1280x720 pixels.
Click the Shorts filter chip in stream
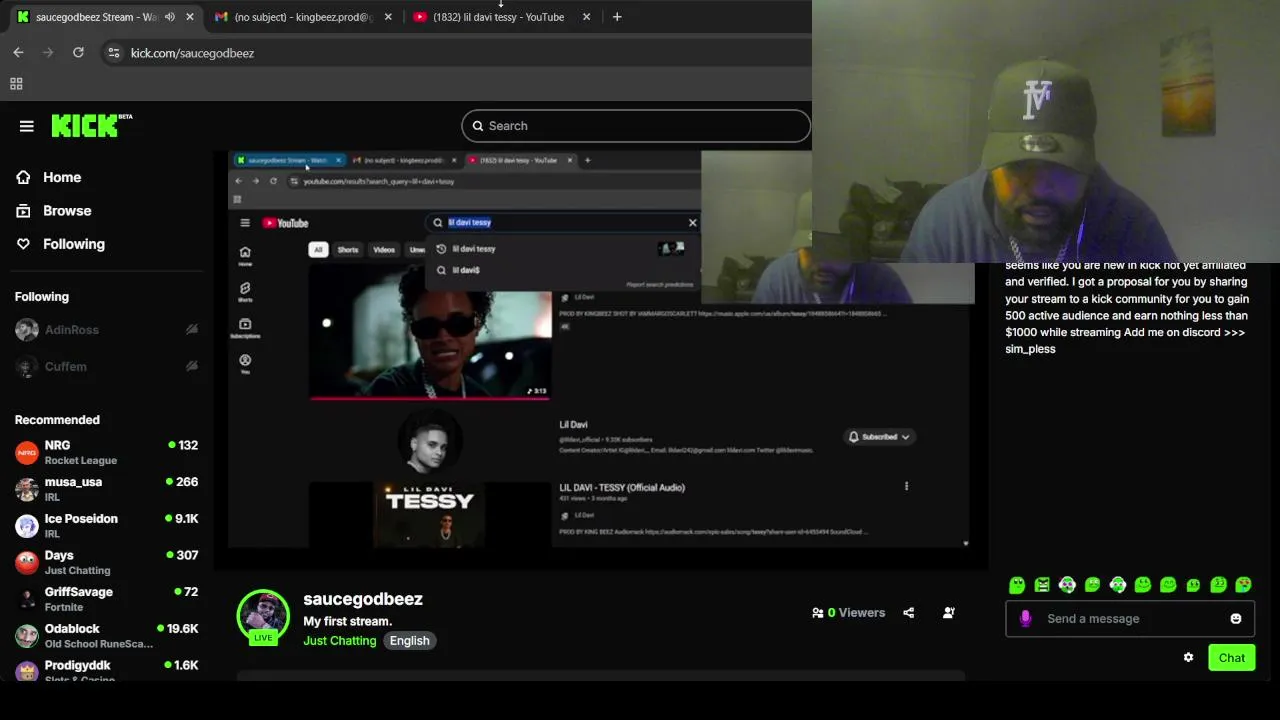click(348, 250)
